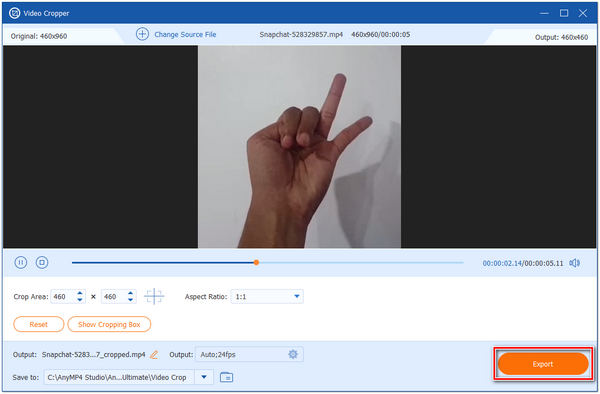Click the Output: 460x460 label
Image resolution: width=600 pixels, height=394 pixels.
tap(561, 37)
